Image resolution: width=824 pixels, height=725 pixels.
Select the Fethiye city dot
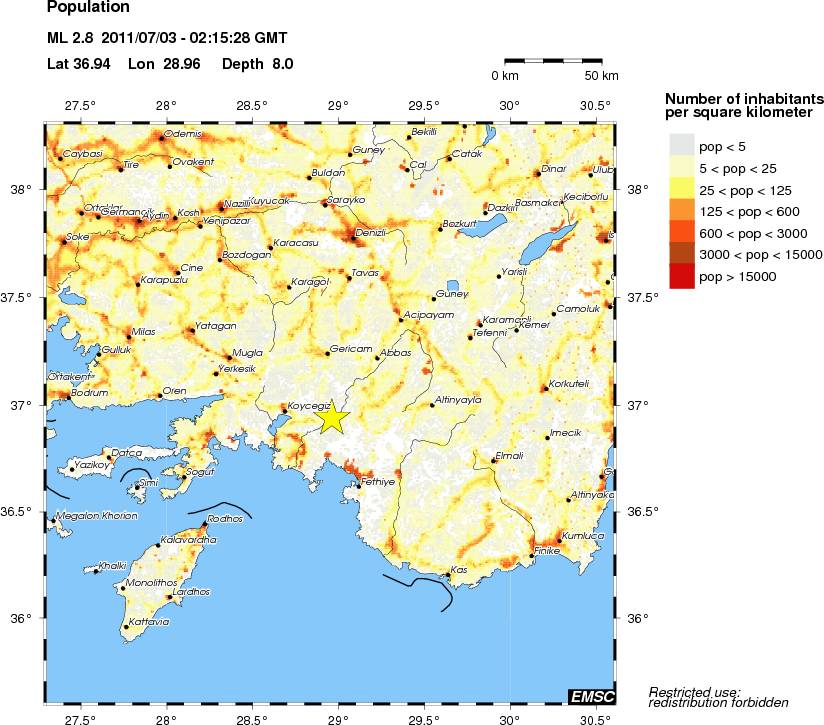click(x=359, y=486)
